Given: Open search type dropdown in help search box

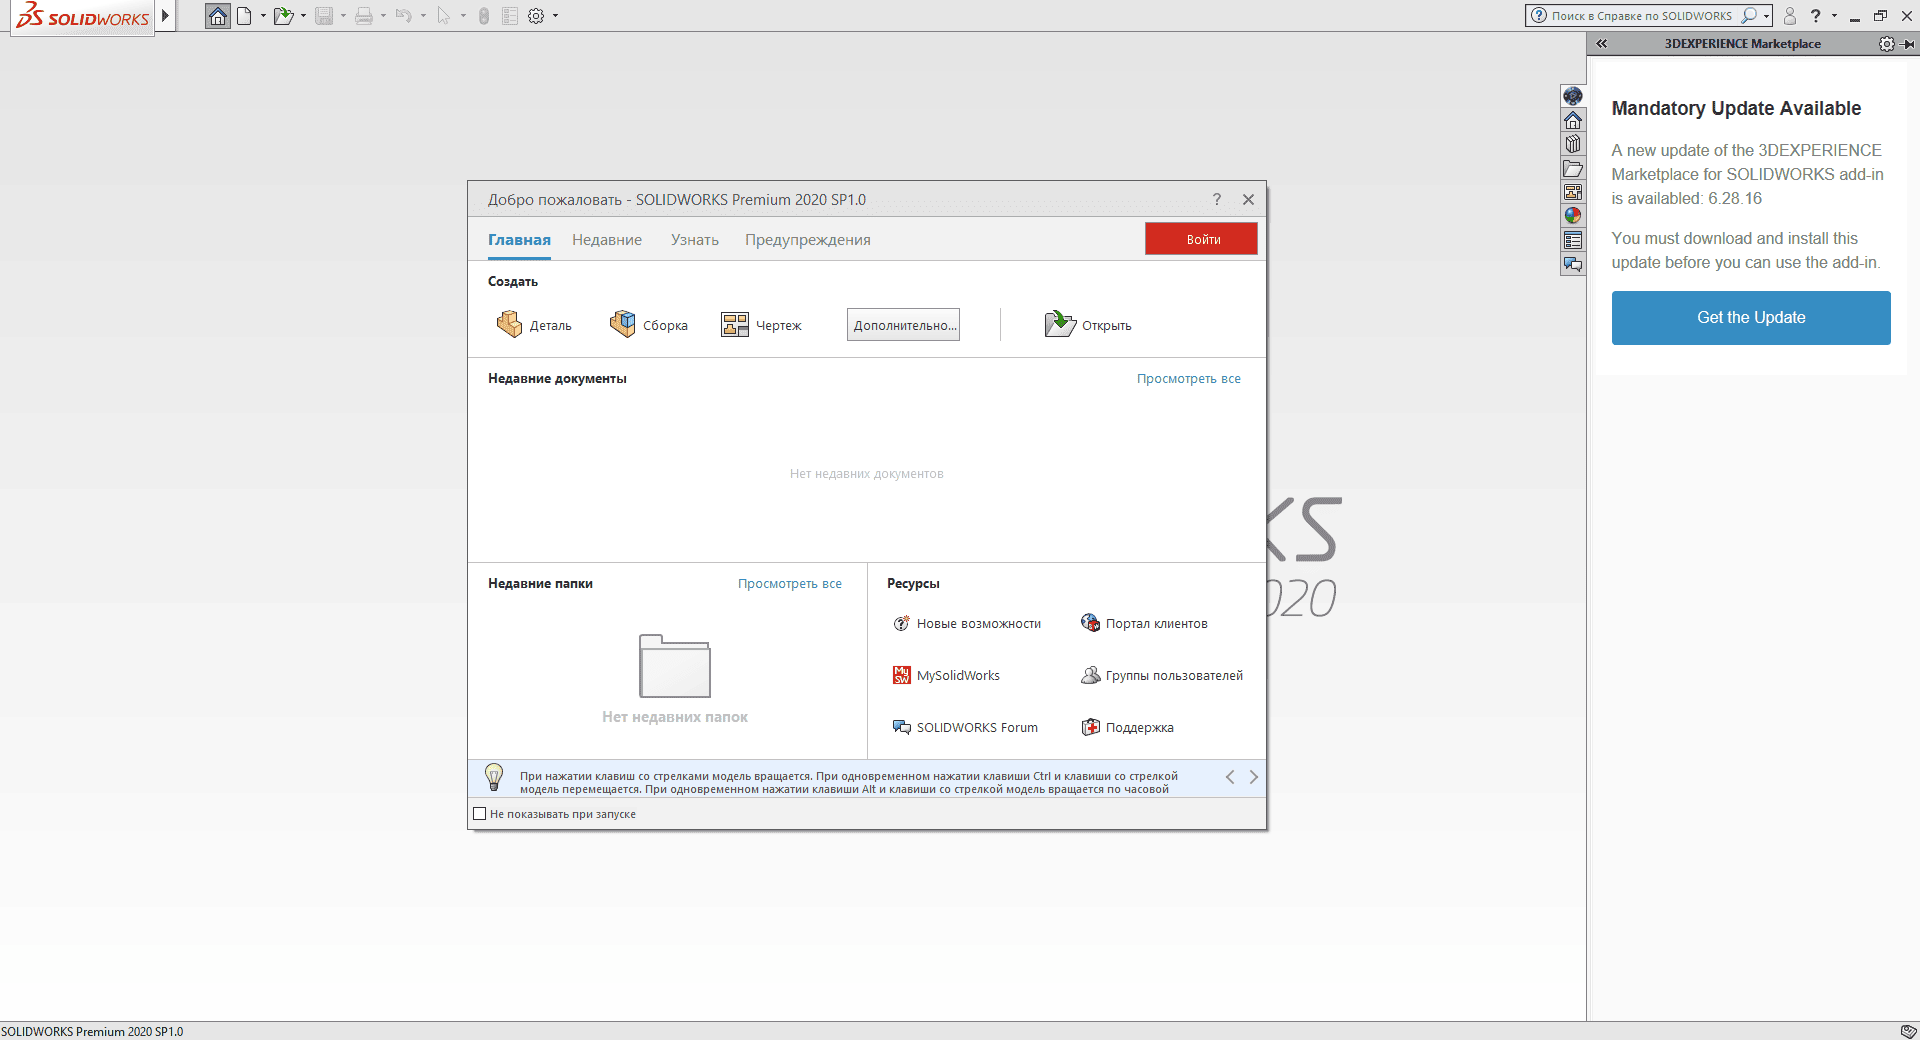Looking at the screenshot, I should (1767, 16).
